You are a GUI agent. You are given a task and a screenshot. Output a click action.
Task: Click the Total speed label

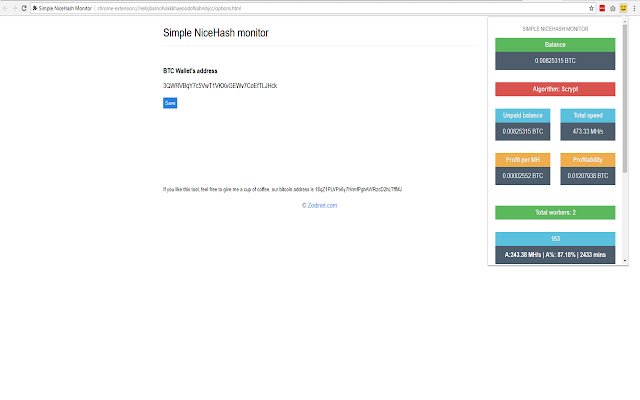pos(588,116)
